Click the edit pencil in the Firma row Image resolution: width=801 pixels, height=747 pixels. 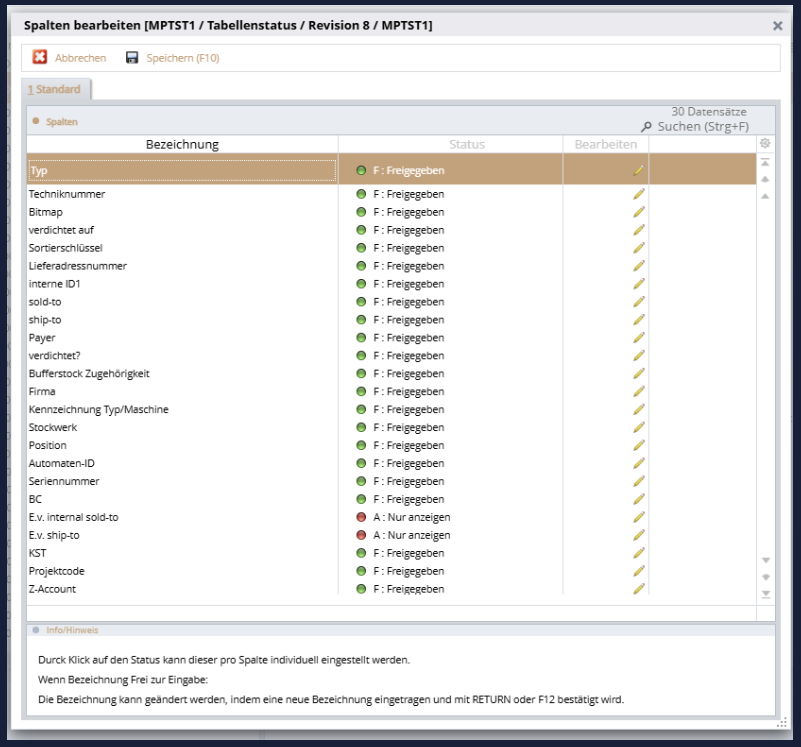638,392
